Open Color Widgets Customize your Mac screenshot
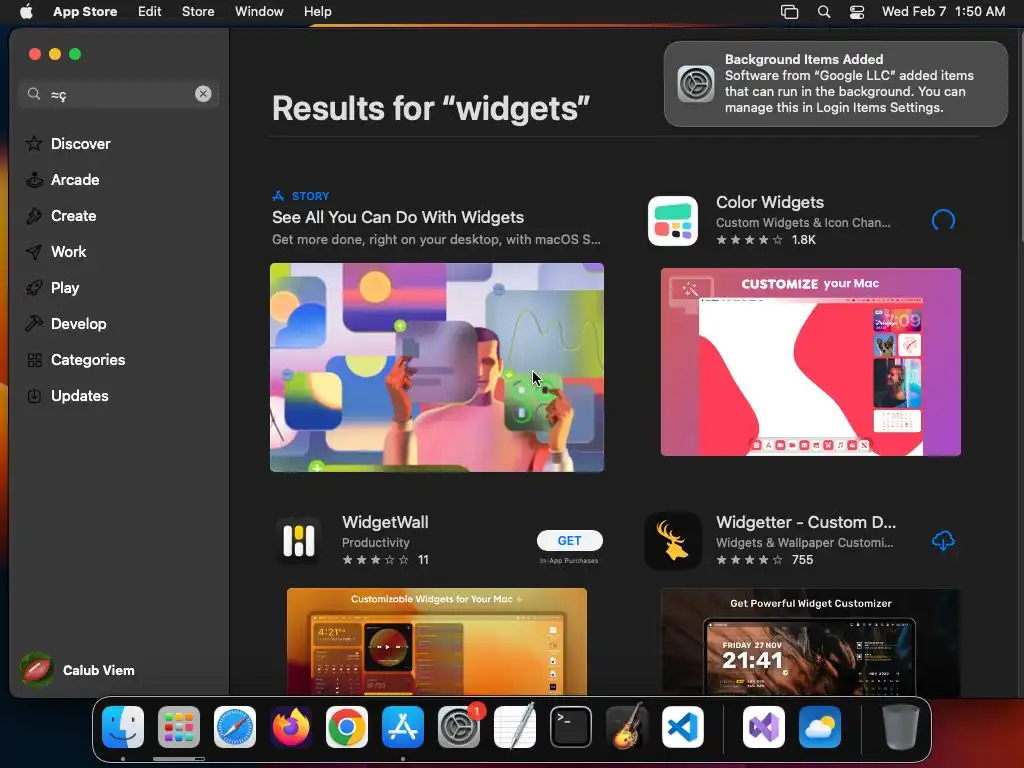 tap(810, 362)
